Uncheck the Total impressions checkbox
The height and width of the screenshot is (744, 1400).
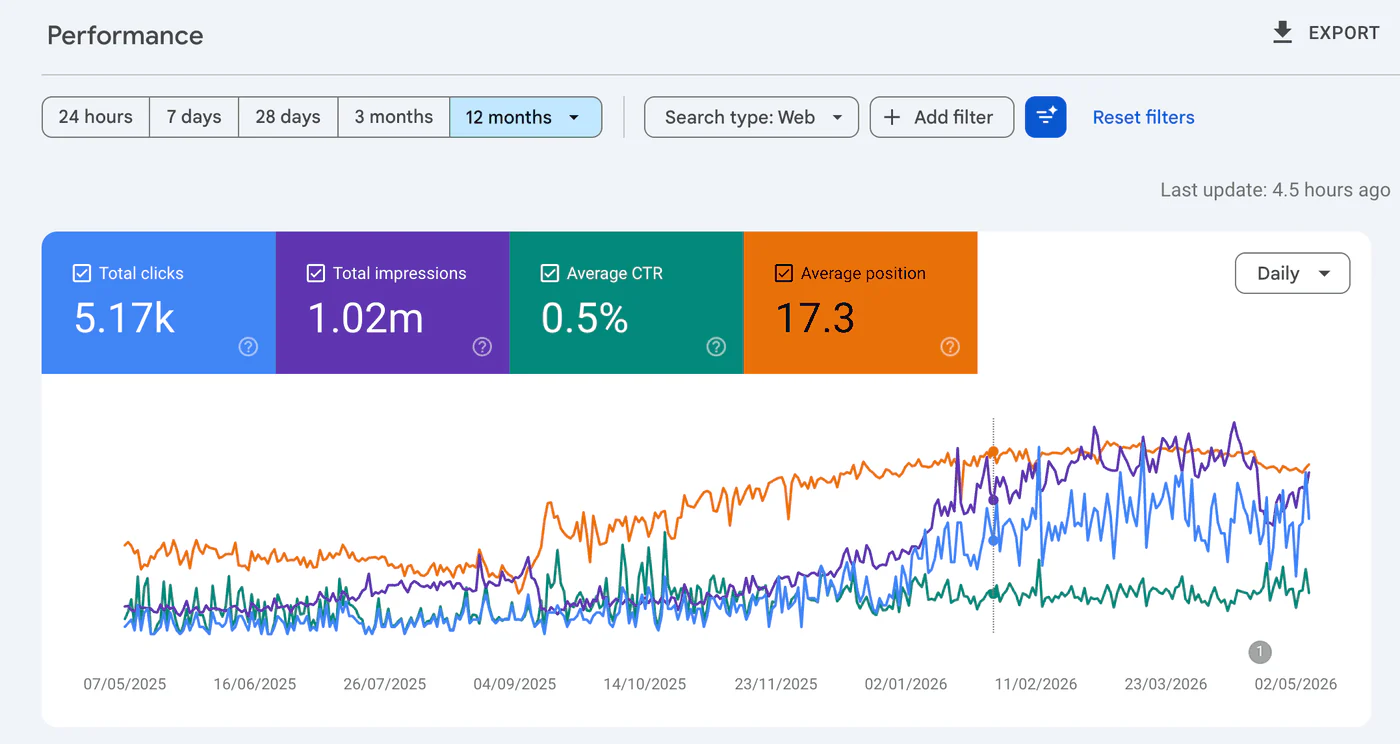tap(316, 273)
